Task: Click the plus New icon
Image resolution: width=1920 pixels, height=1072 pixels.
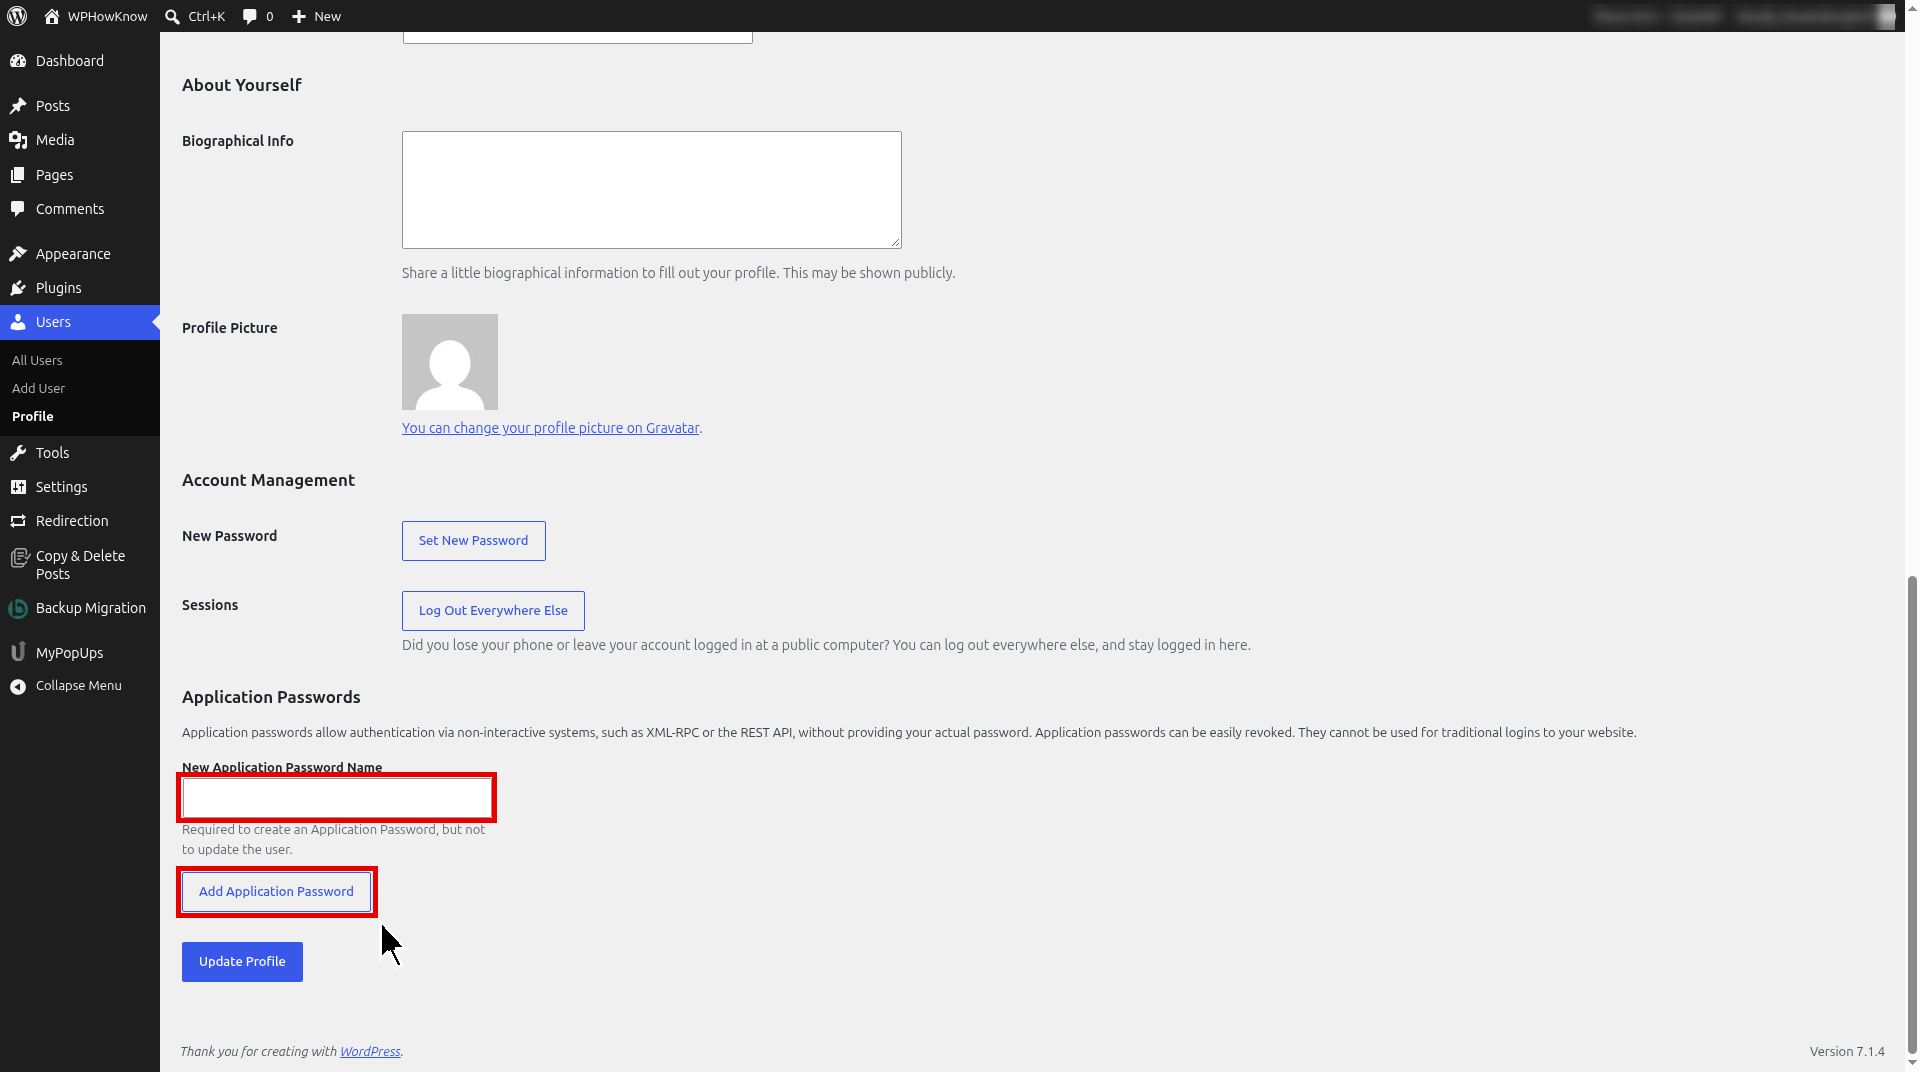Action: click(x=298, y=16)
